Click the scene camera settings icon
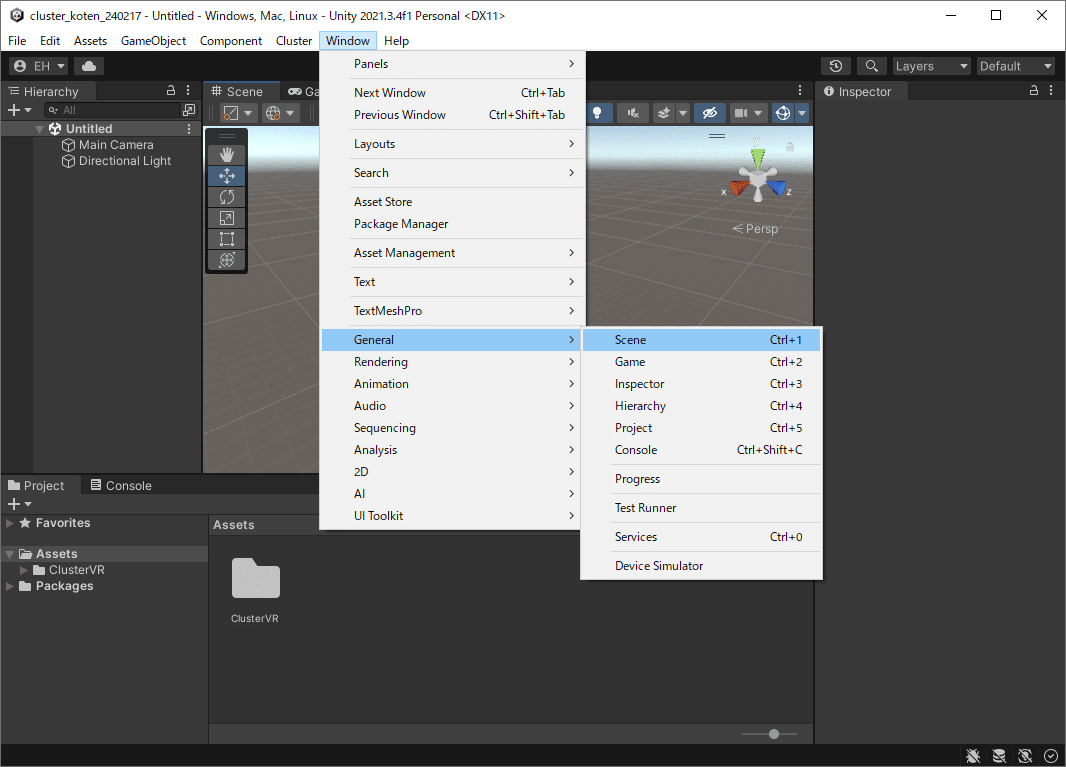The height and width of the screenshot is (767, 1066). click(741, 113)
